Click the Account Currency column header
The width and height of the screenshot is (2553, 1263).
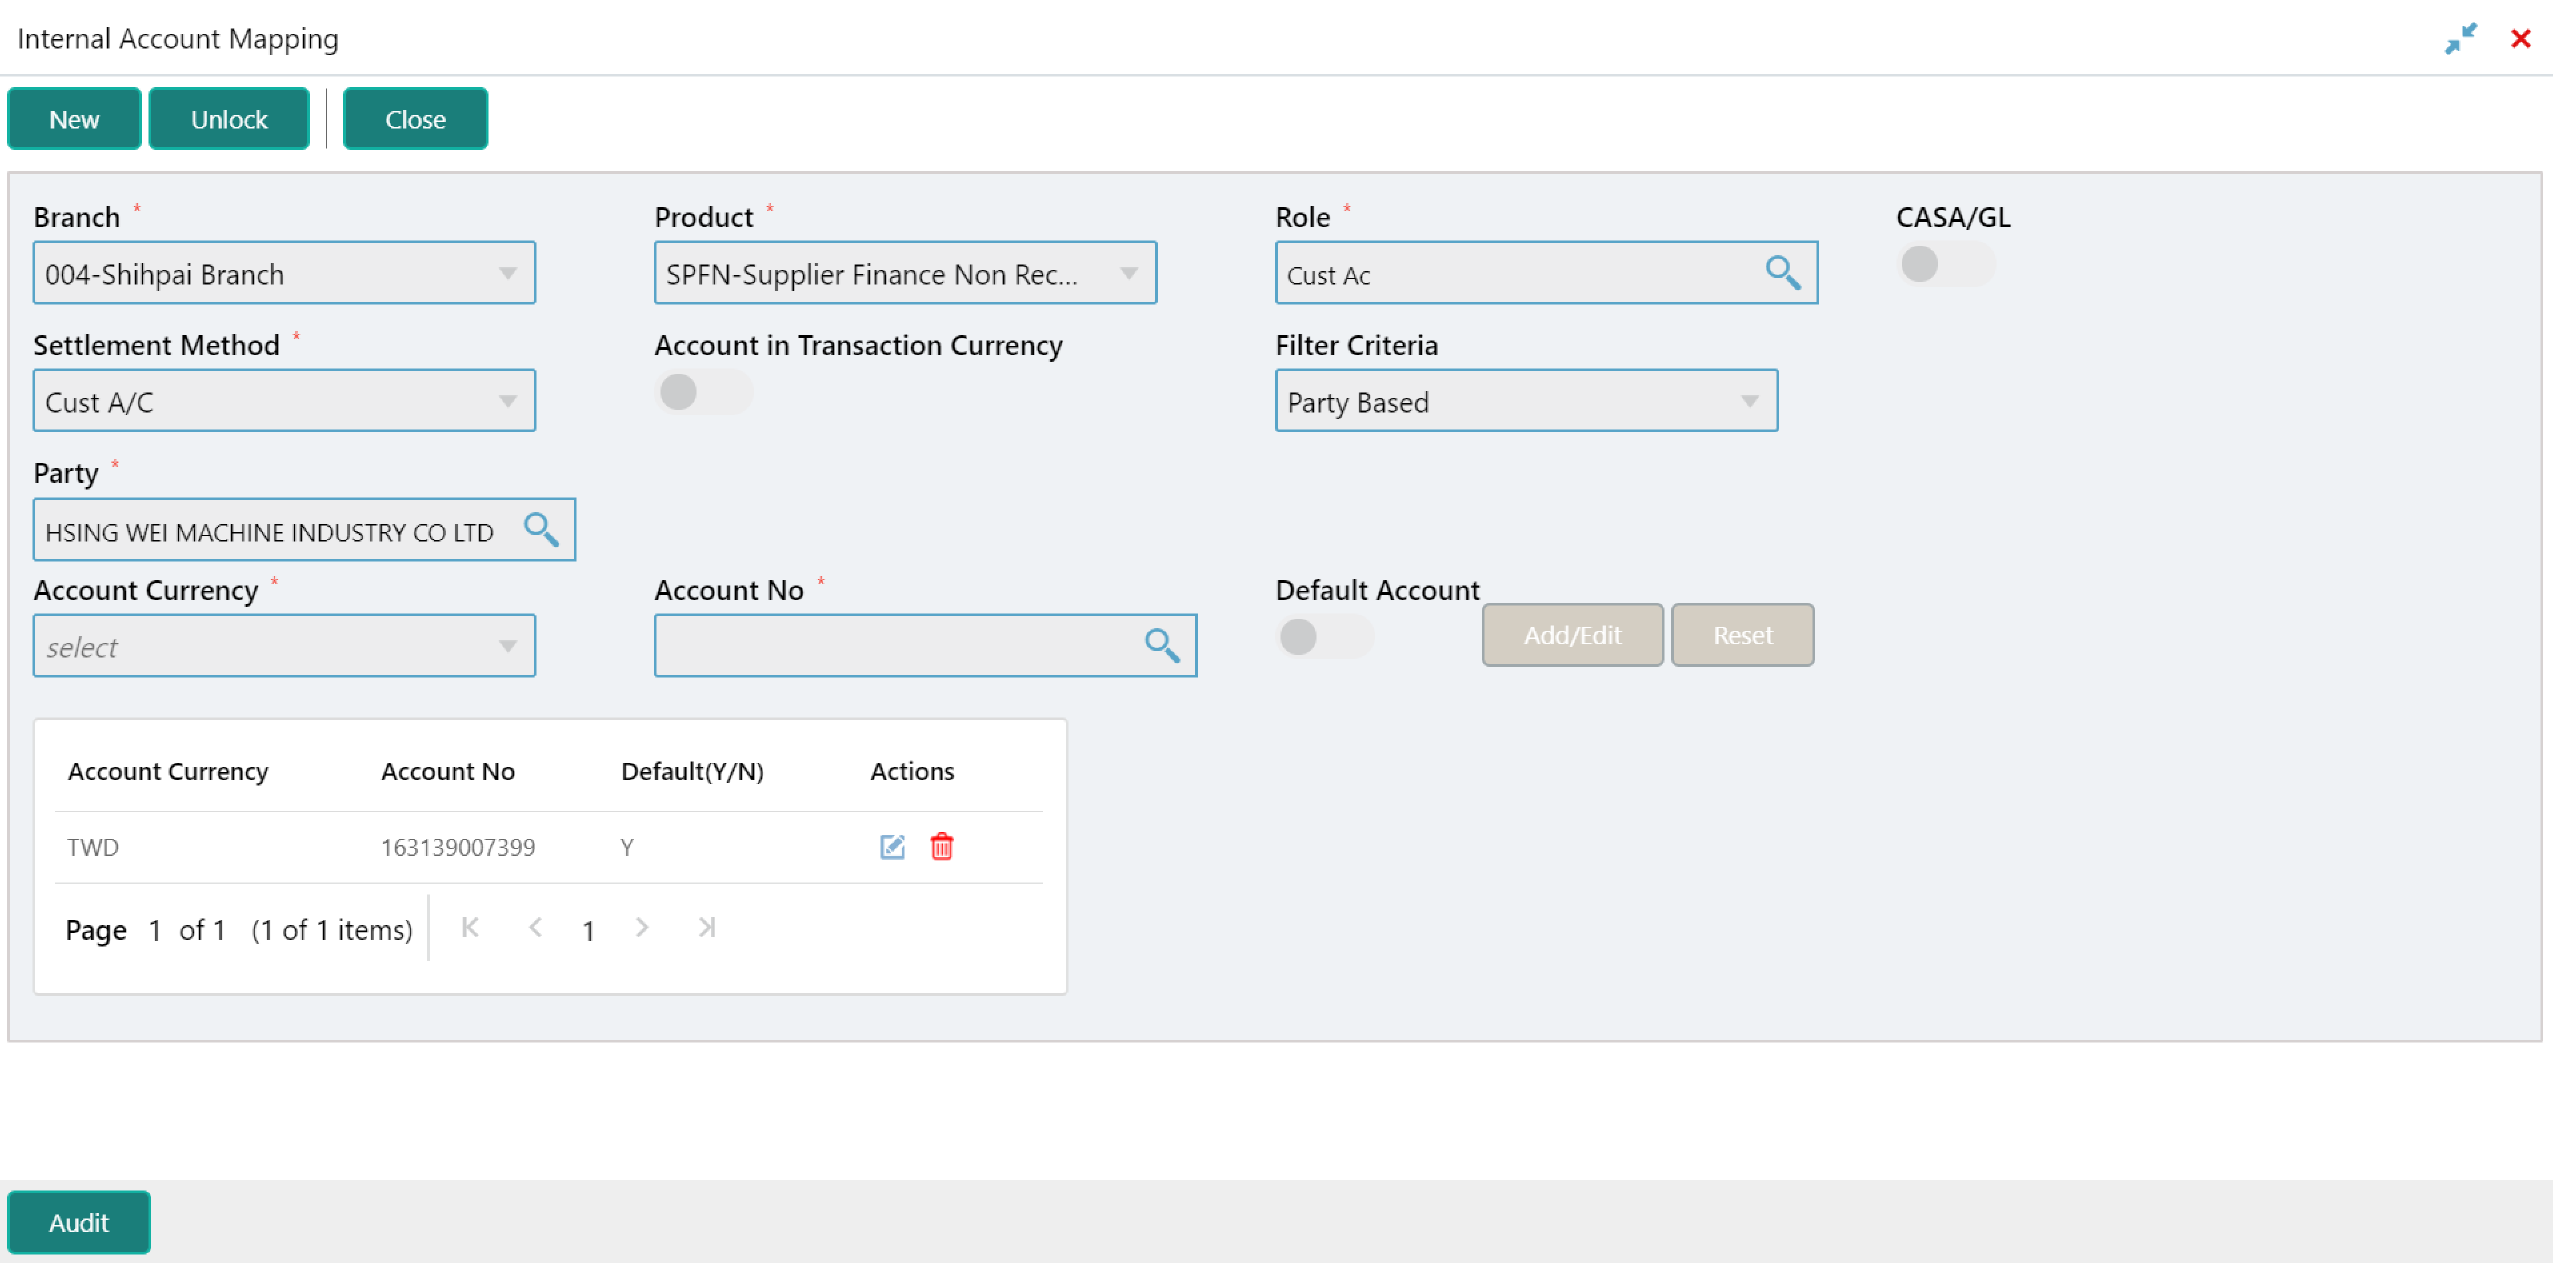click(x=168, y=772)
